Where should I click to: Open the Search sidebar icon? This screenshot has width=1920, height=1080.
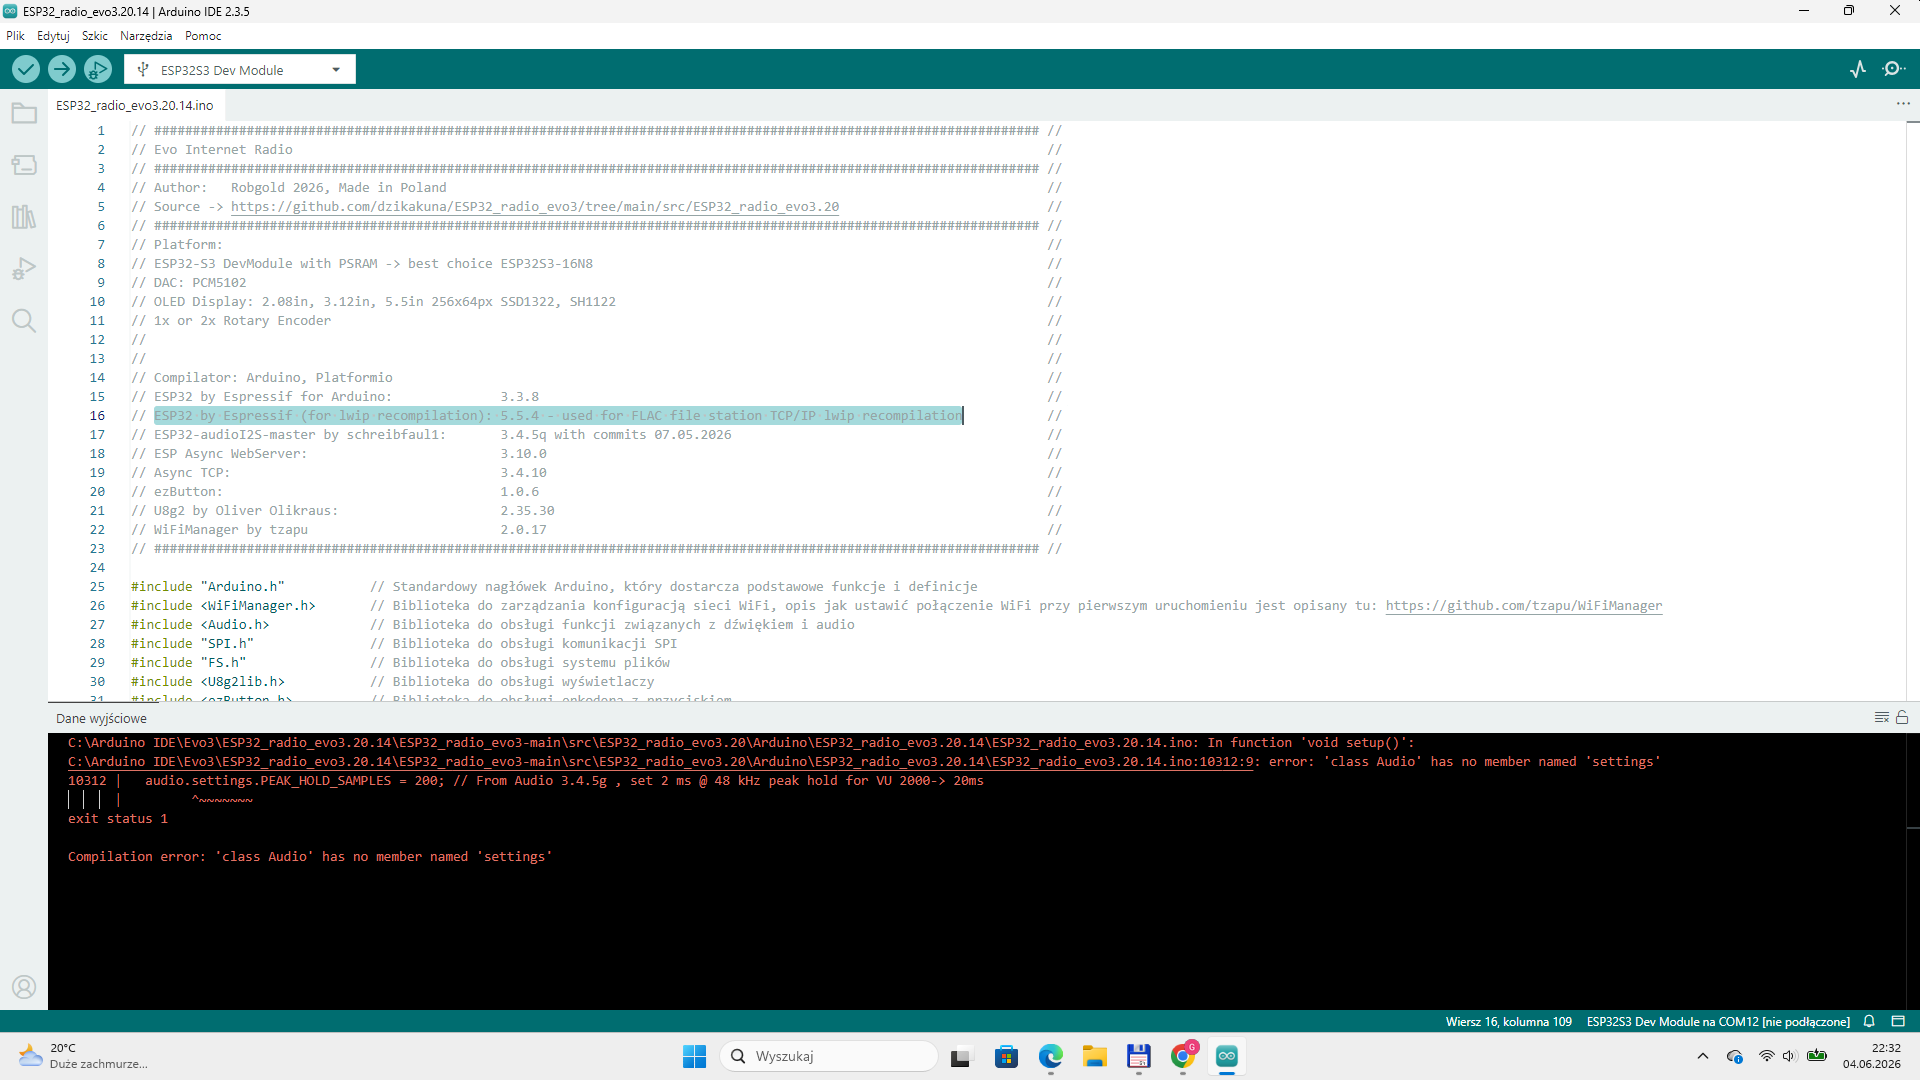pyautogui.click(x=24, y=321)
